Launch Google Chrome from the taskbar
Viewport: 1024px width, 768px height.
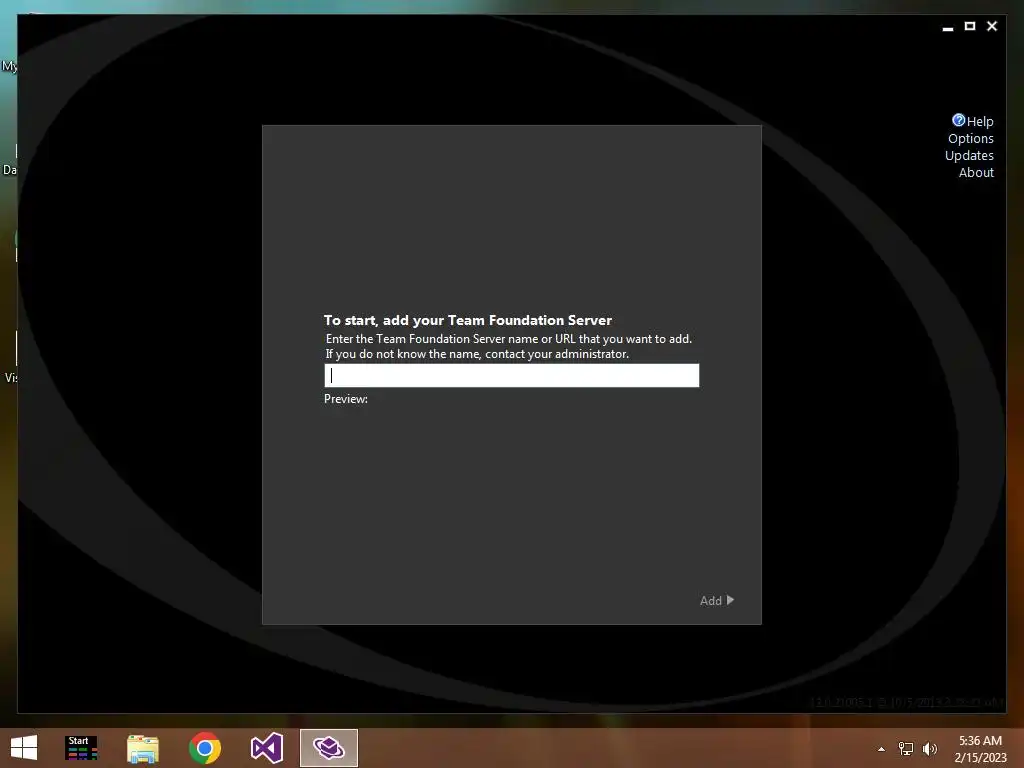pyautogui.click(x=204, y=748)
